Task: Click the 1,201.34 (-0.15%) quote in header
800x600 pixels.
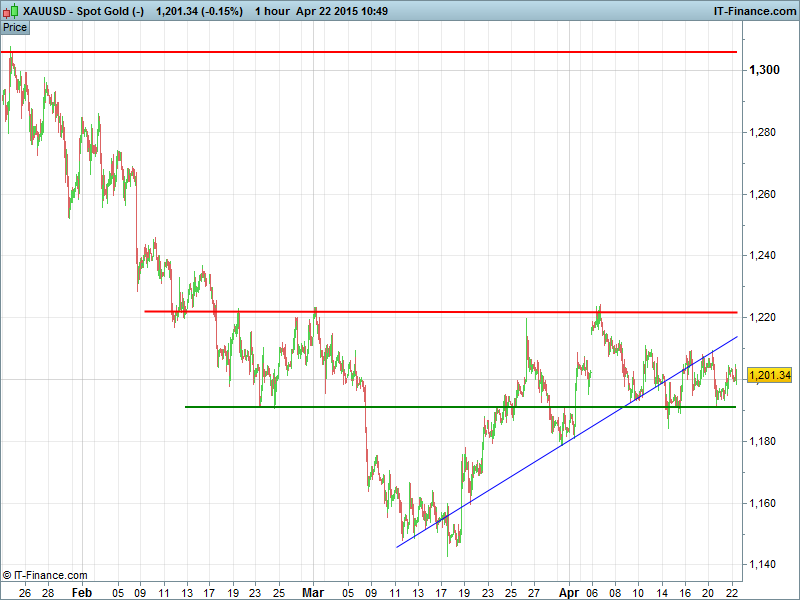Action: [199, 11]
